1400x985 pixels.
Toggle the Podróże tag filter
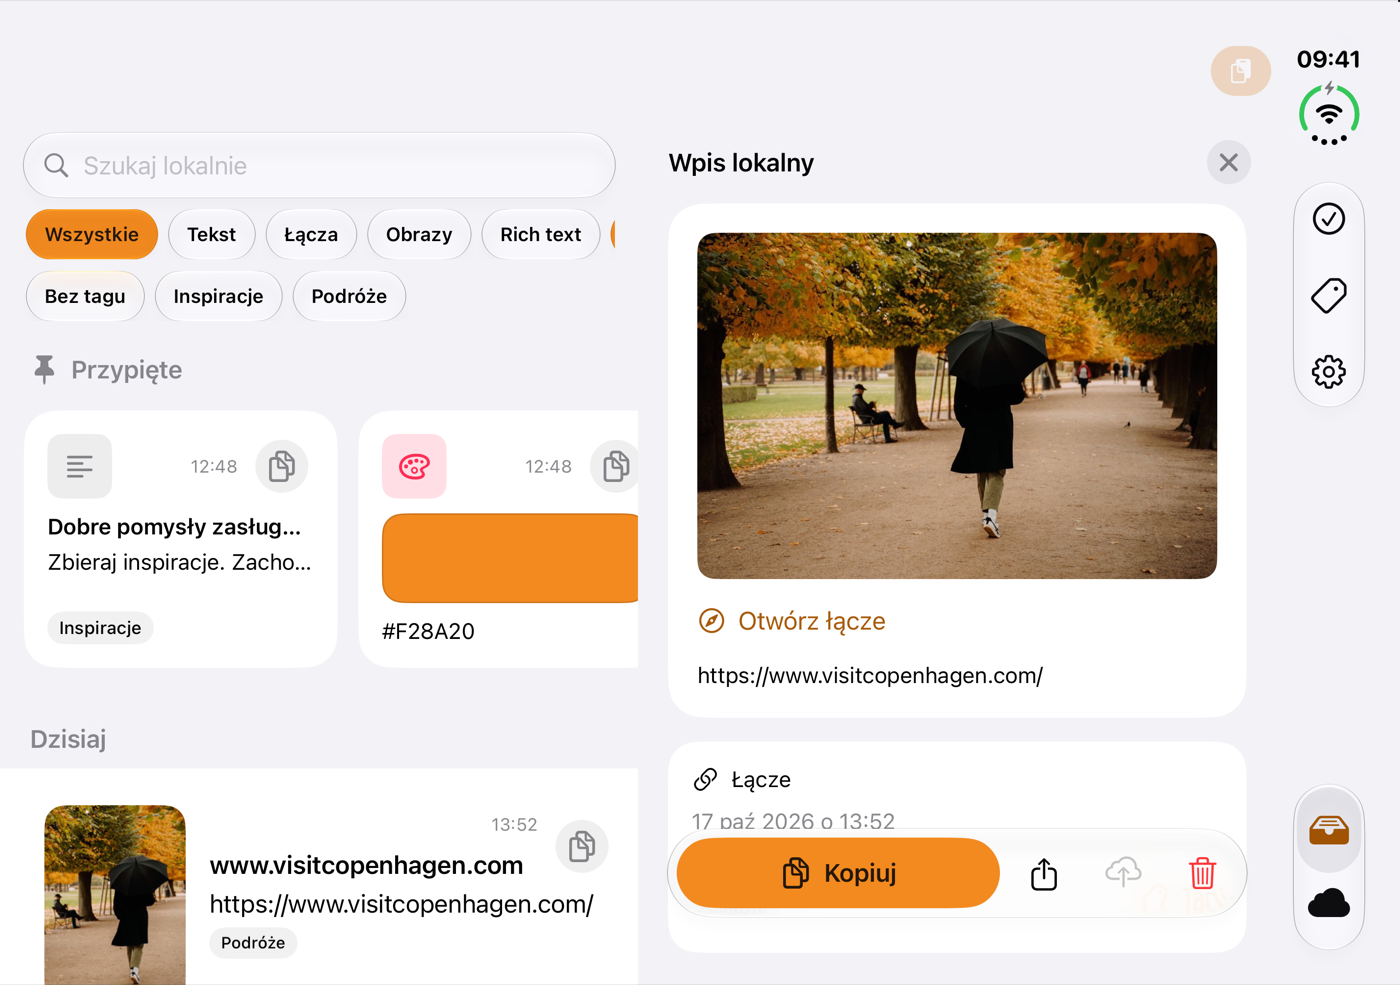[349, 296]
